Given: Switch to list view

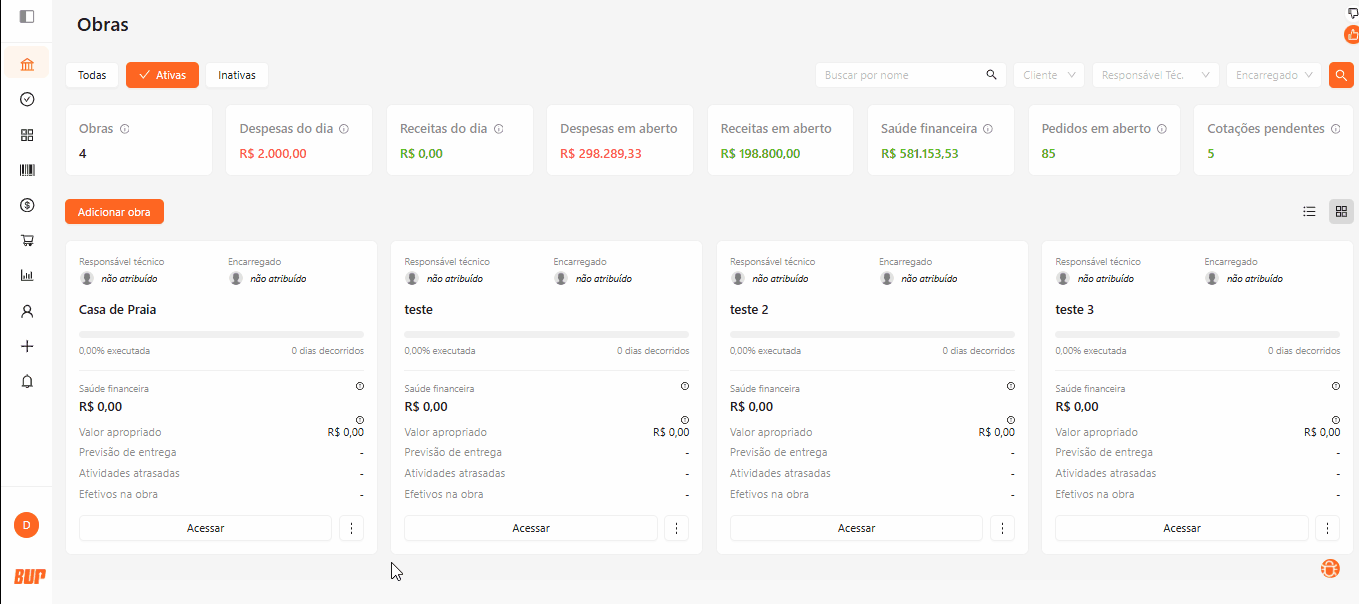Looking at the screenshot, I should 1309,211.
